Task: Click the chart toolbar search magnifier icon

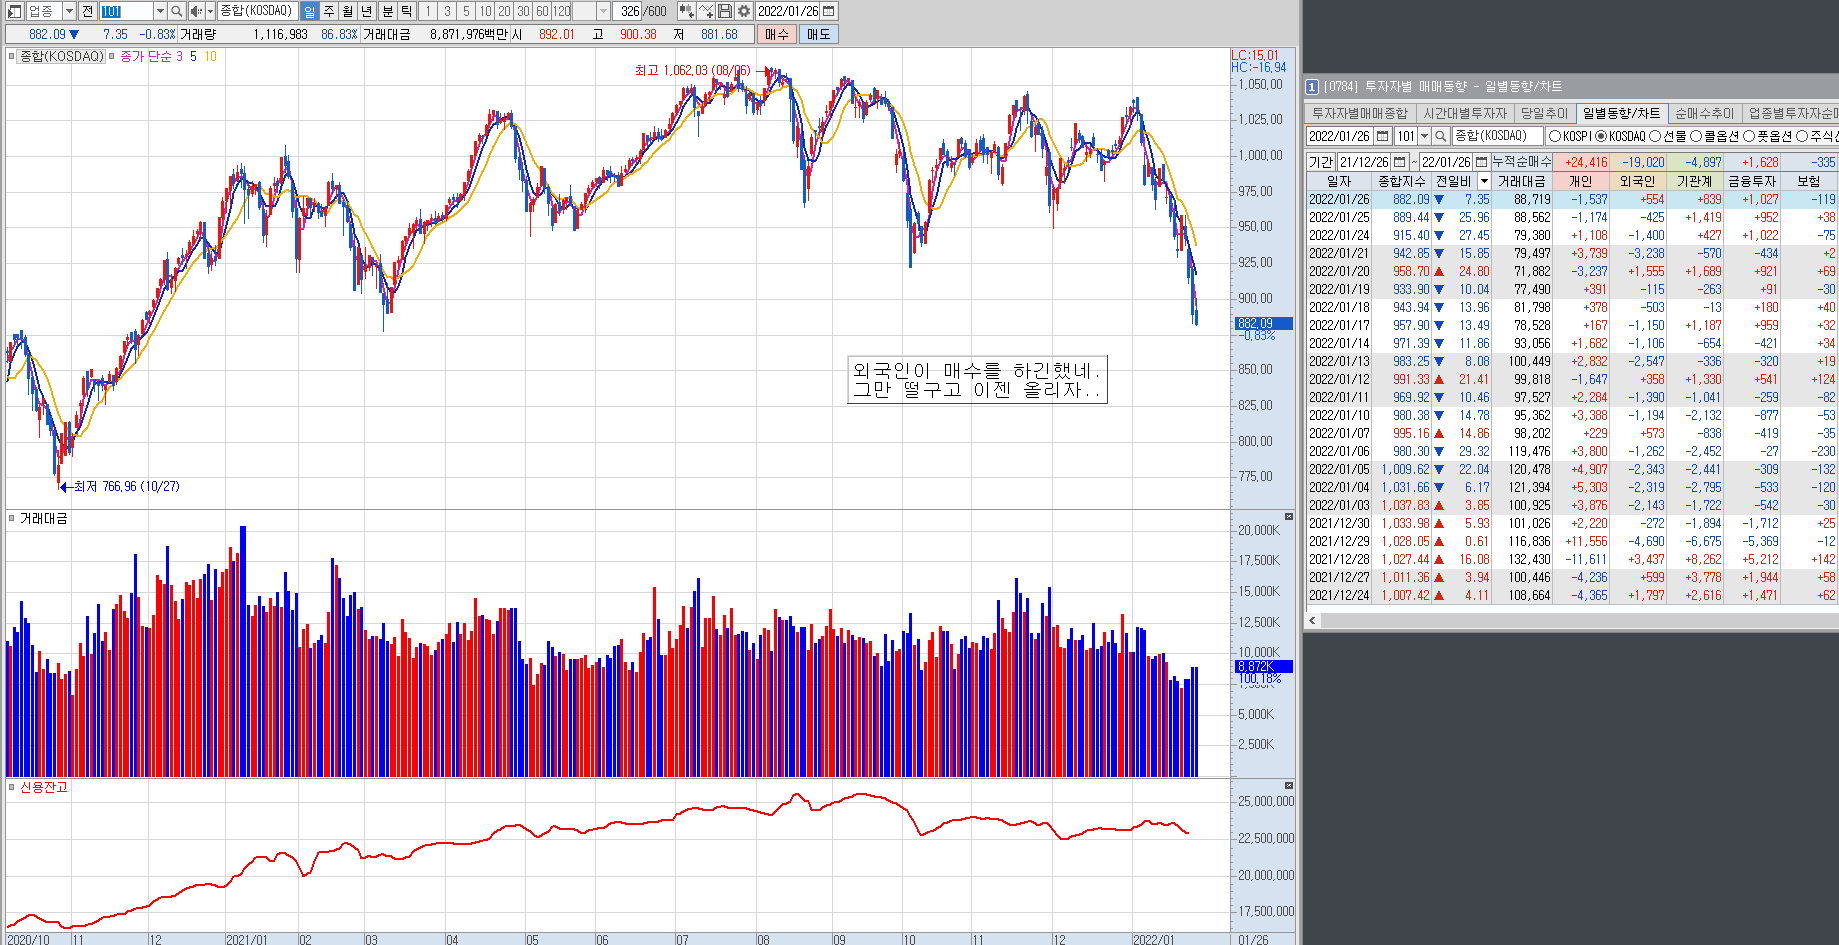Action: click(177, 11)
